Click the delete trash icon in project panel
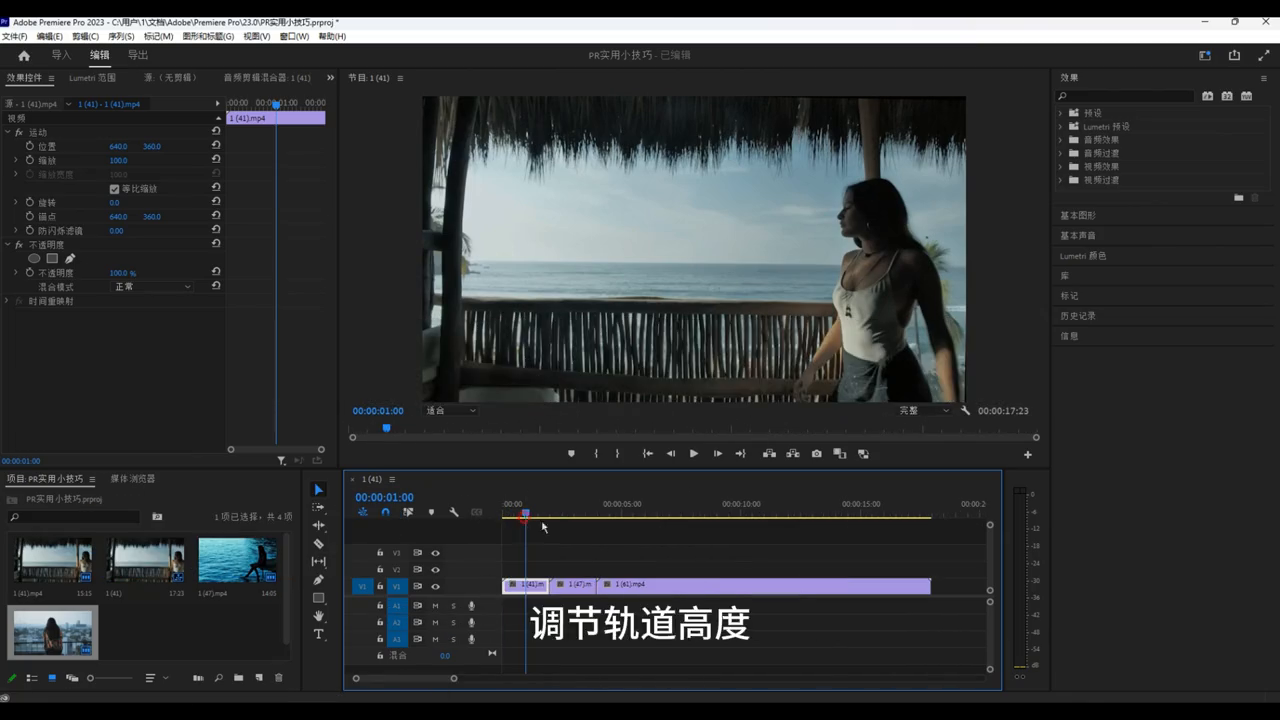The width and height of the screenshot is (1280, 720). point(279,678)
